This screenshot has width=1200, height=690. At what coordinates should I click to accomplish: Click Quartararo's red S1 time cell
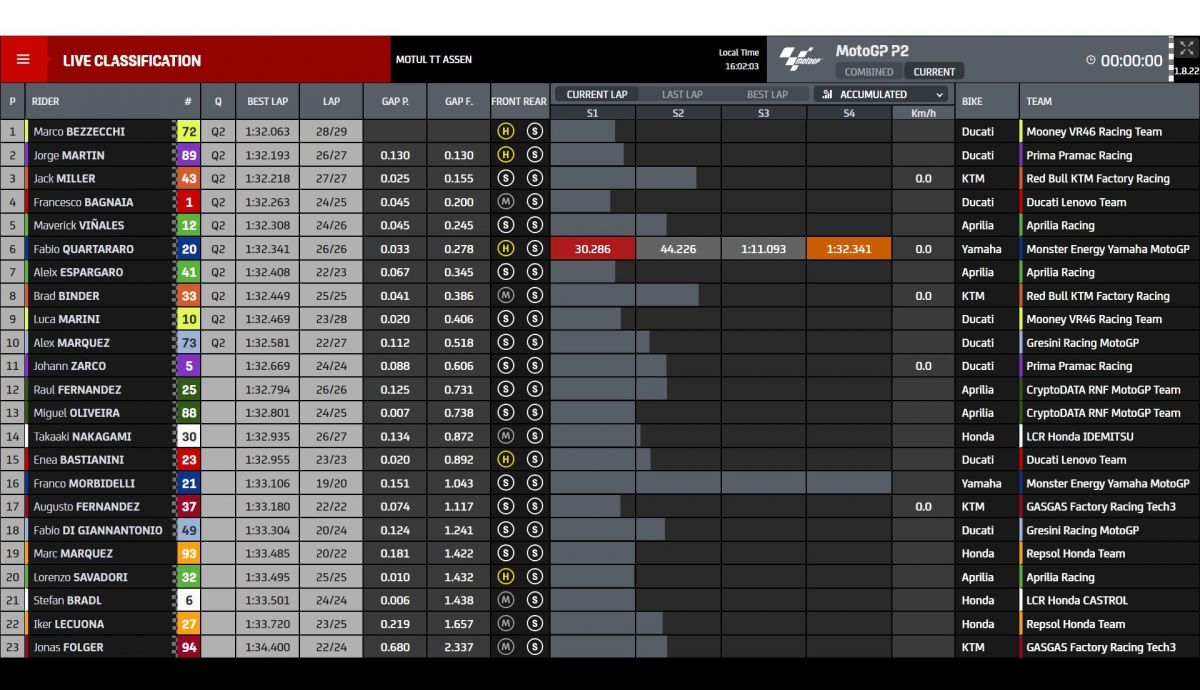pos(592,249)
